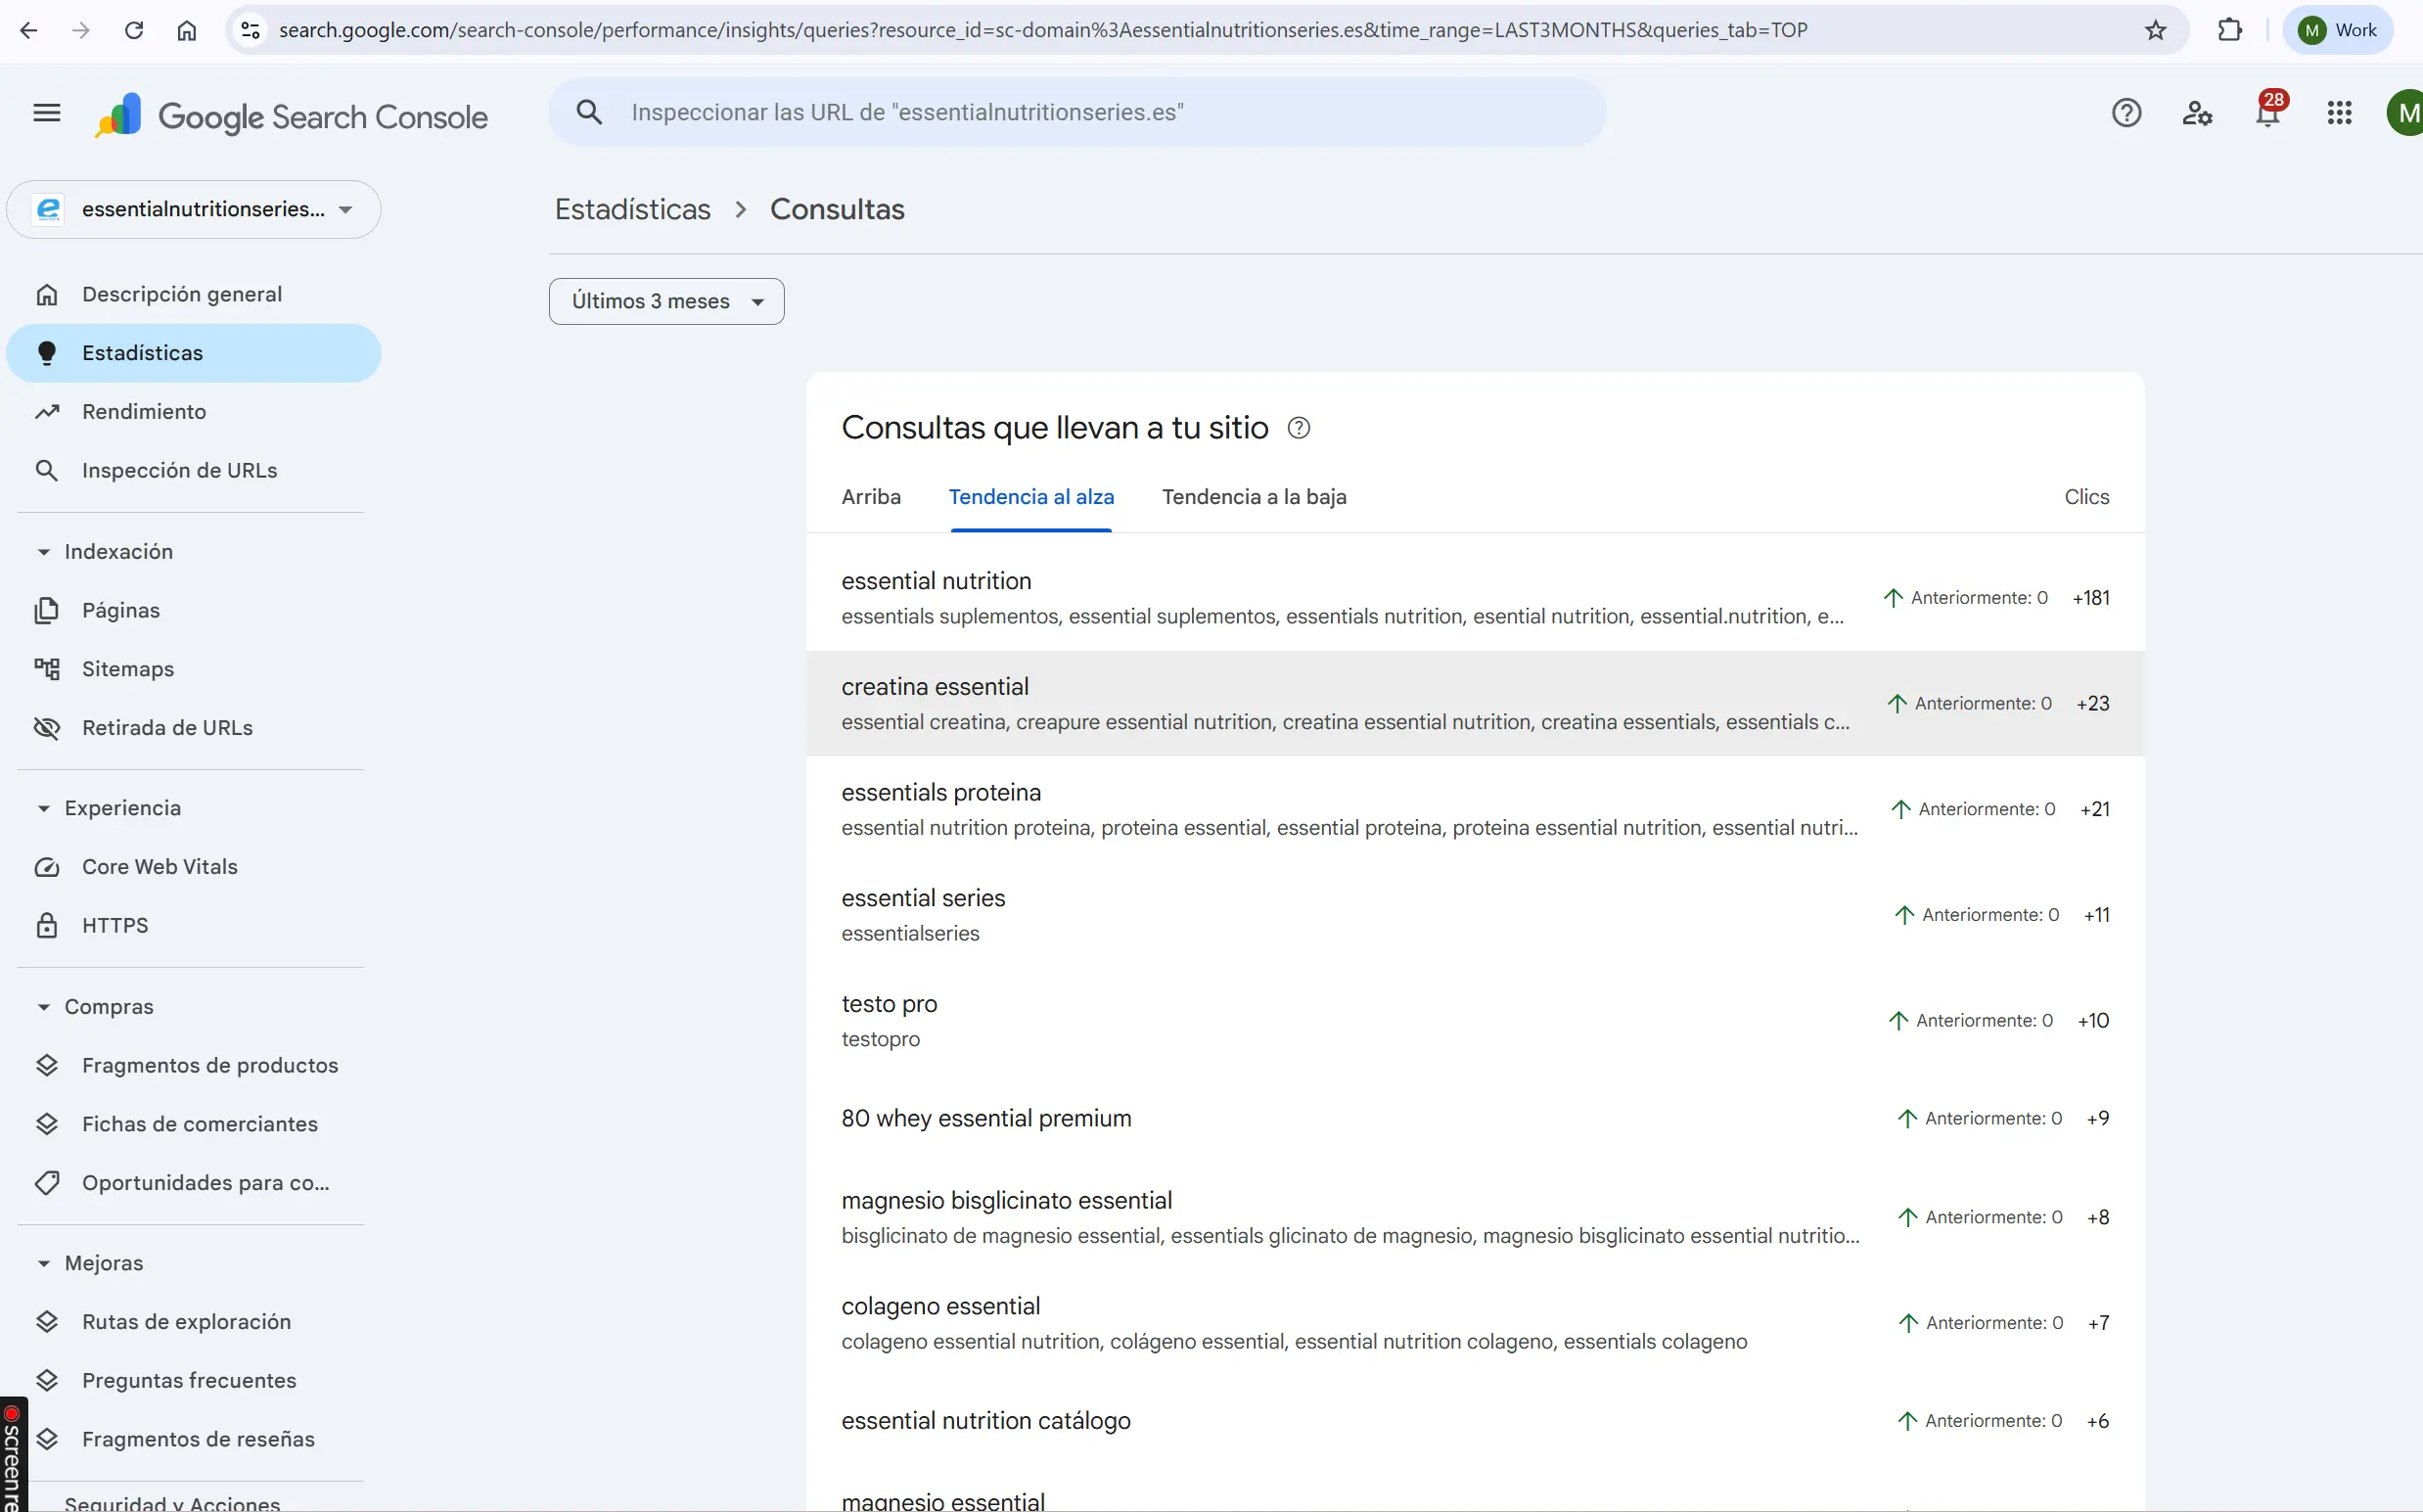Click the Fragmentos de productos icon
This screenshot has width=2423, height=1512.
click(47, 1065)
